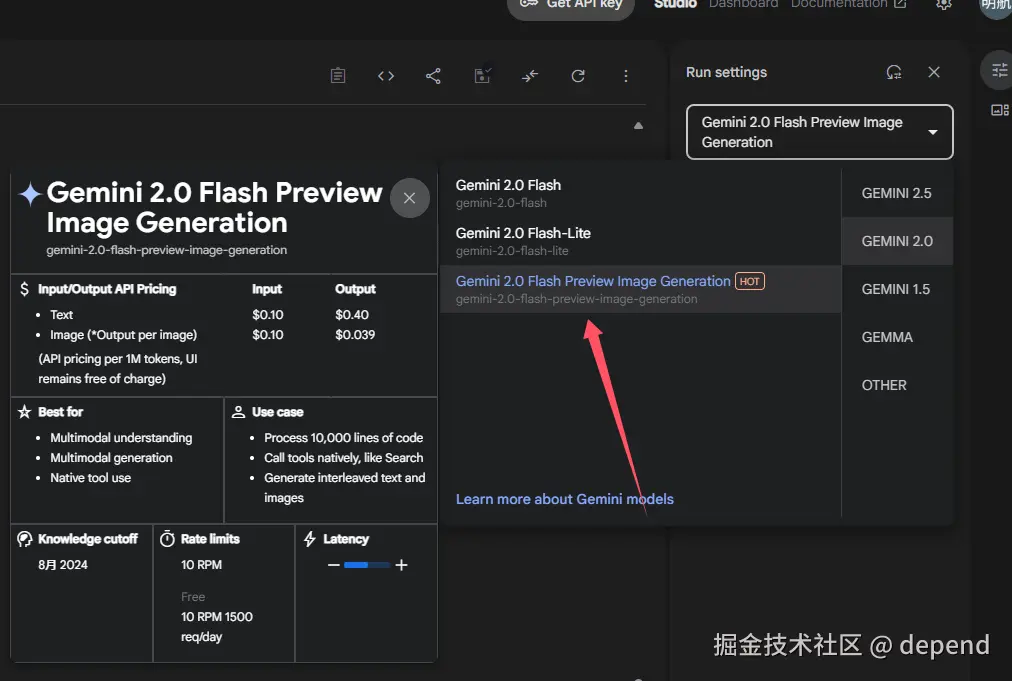
Task: Switch to GEMINI 2.0 category
Action: (897, 241)
